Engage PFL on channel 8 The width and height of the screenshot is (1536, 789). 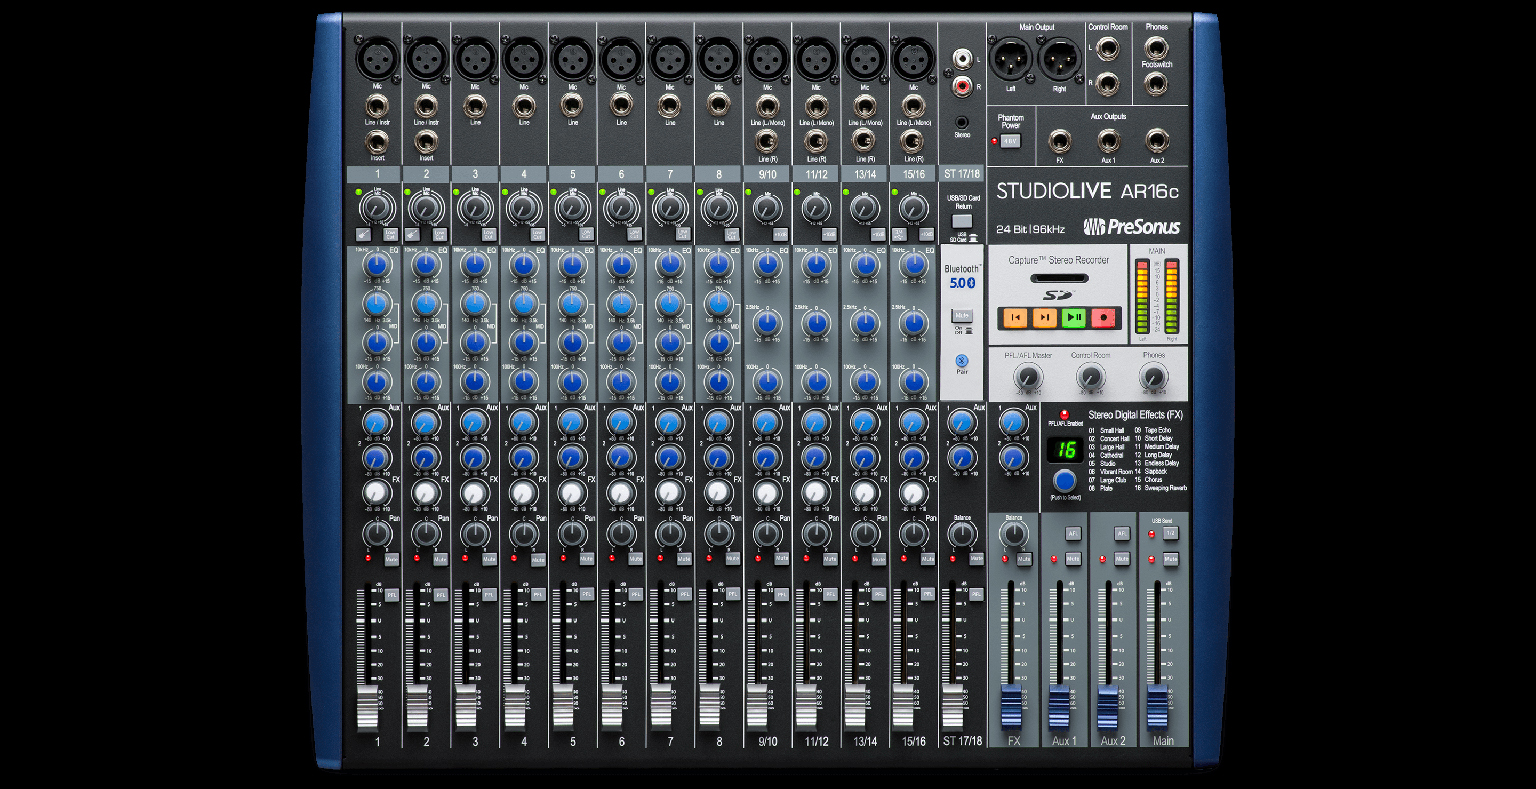733,594
